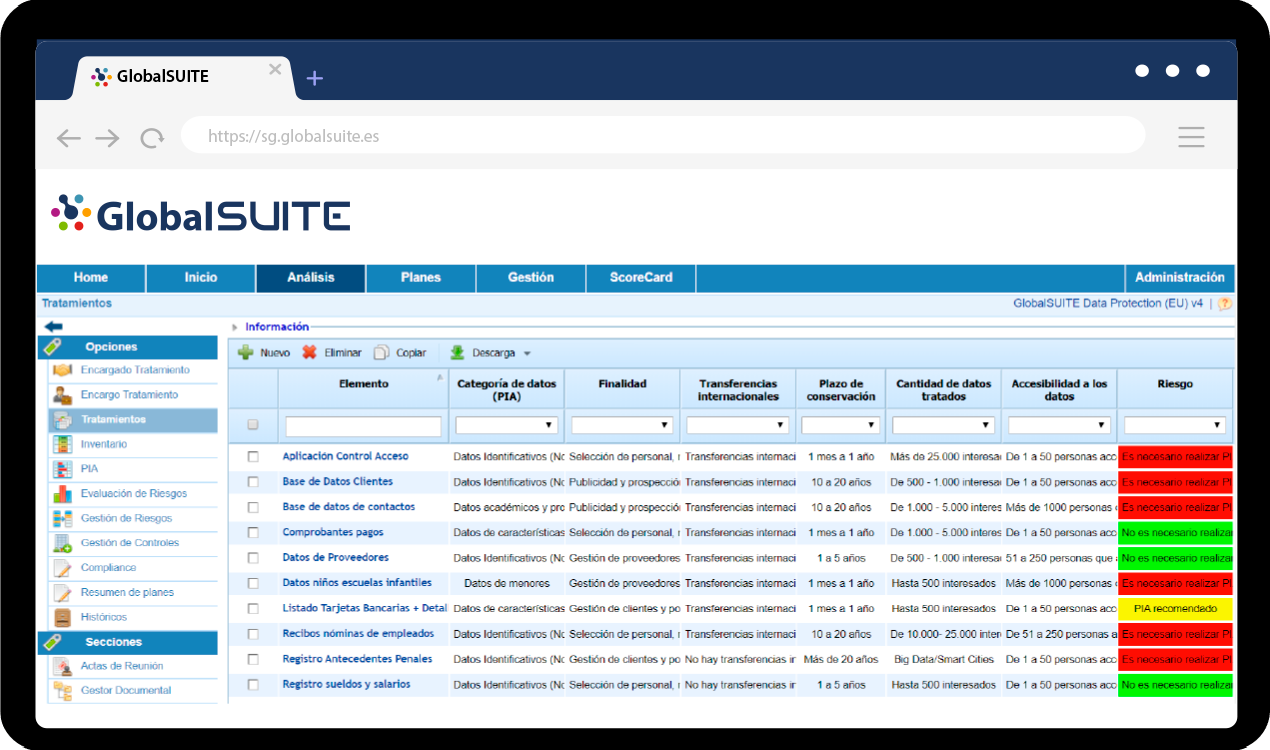Check the row for Registro Antecedentes Penales
The height and width of the screenshot is (750, 1270).
(253, 659)
